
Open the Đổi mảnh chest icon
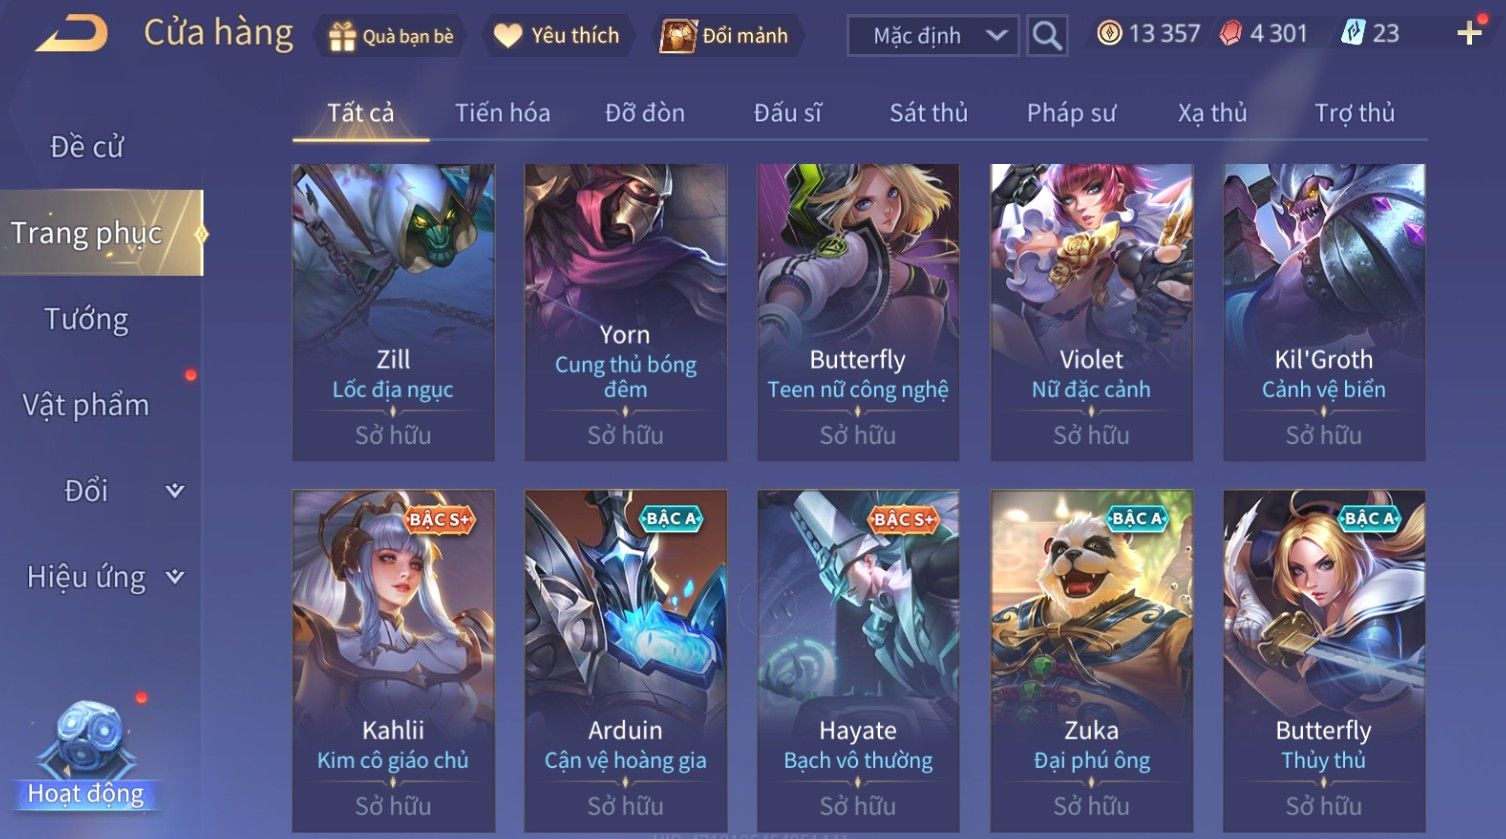[677, 36]
